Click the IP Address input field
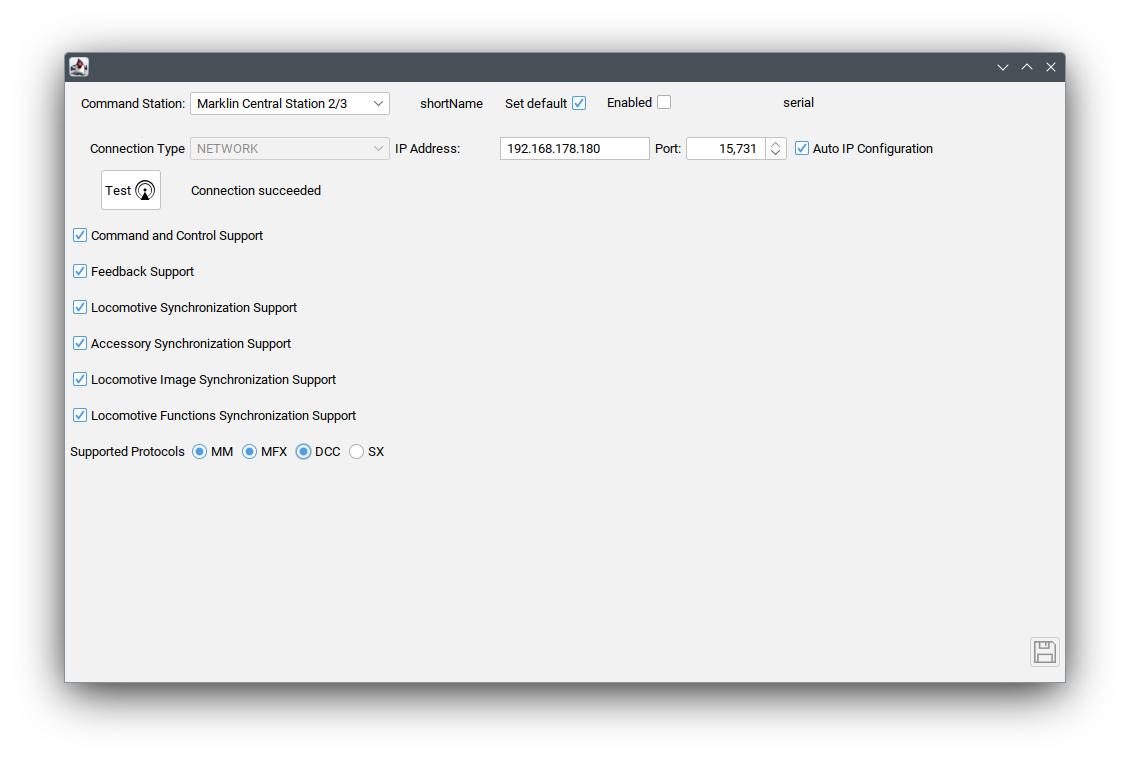Image resolution: width=1130 pixels, height=759 pixels. click(574, 148)
